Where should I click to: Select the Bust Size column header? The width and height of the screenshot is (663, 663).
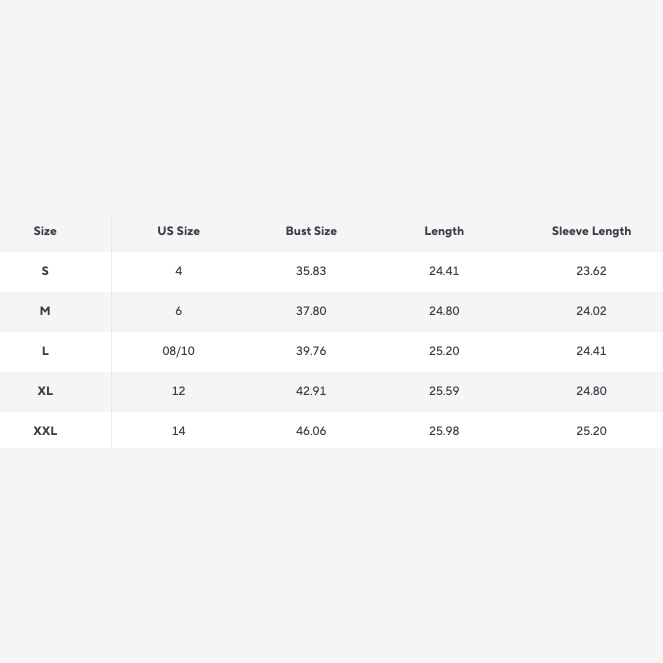(x=311, y=231)
